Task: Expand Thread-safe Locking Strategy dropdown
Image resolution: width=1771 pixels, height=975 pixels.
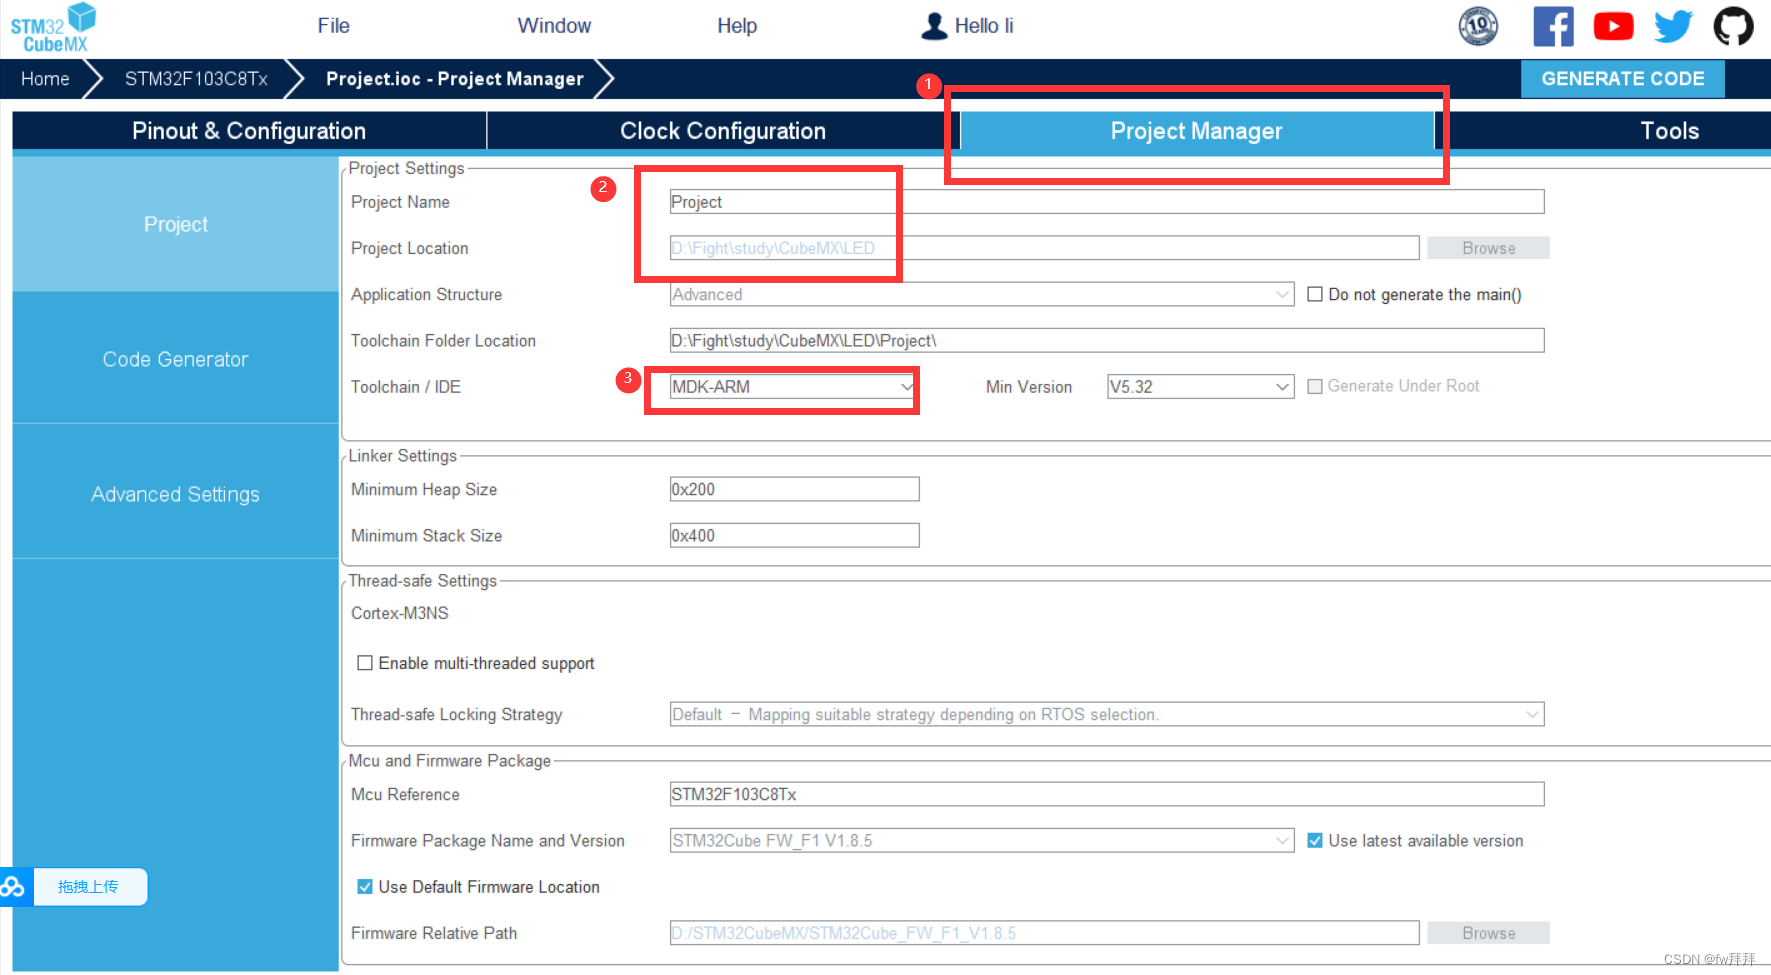Action: (x=1107, y=714)
